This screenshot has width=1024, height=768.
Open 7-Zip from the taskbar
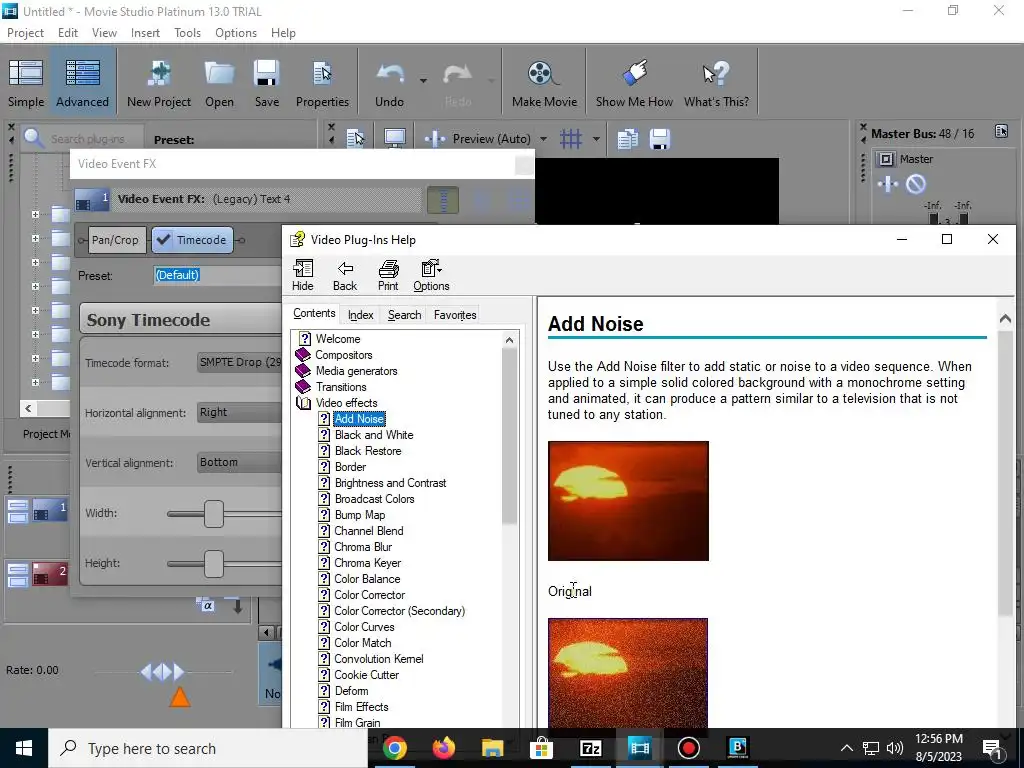tap(590, 748)
